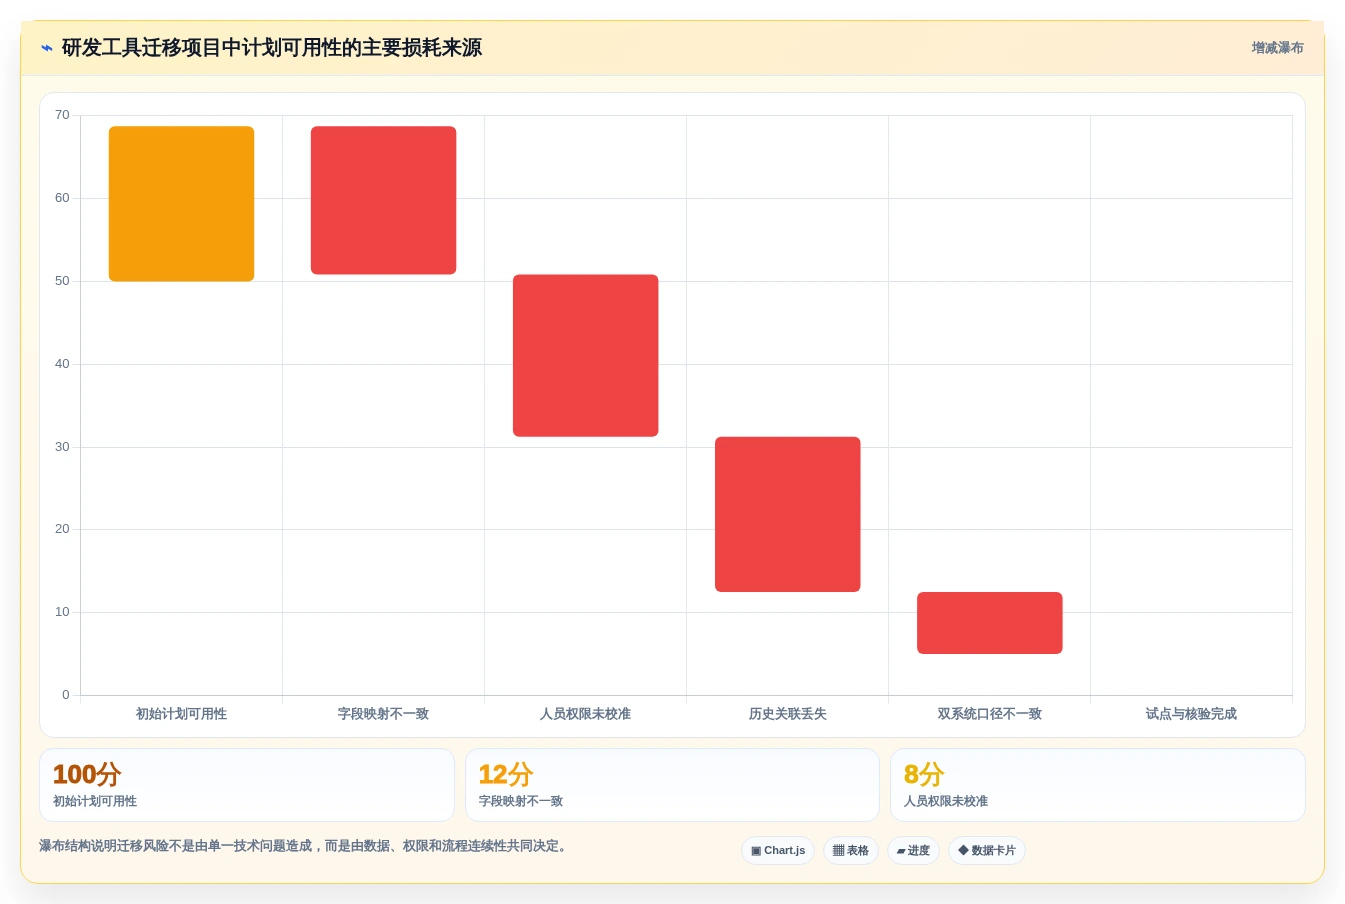Click the lightning icon beside the chart title
Screen dimensions: 1345x904
pyautogui.click(x=47, y=48)
